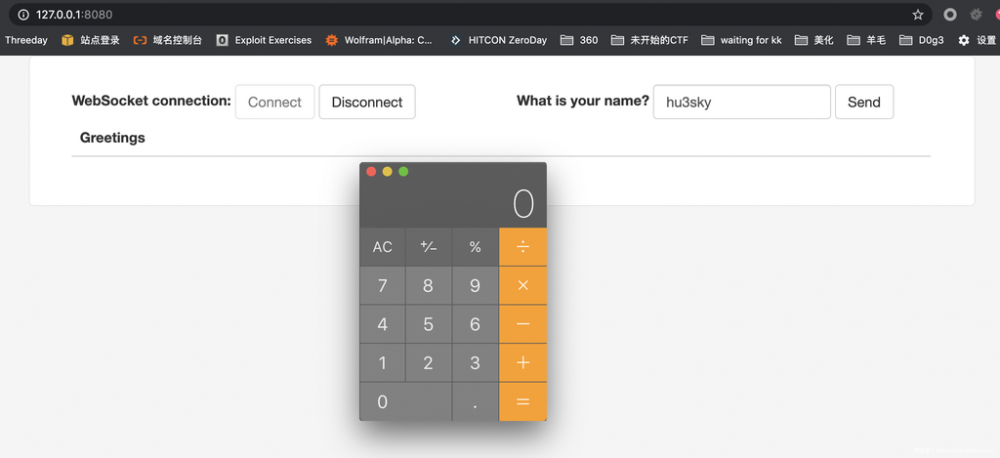The image size is (1000, 458).
Task: Focus the name input containing hu3sky
Action: (742, 102)
